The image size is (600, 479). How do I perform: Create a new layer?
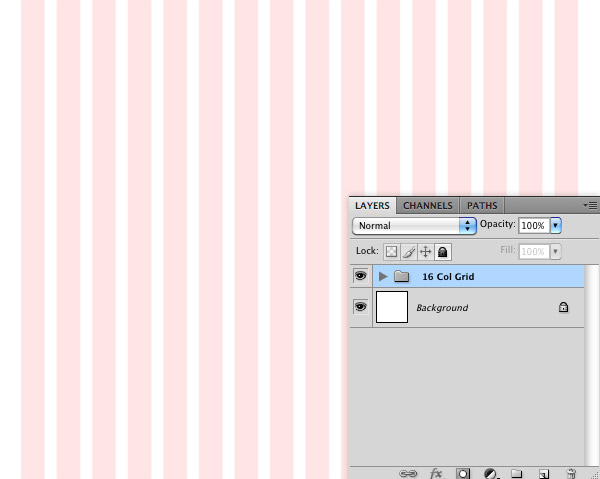tap(544, 473)
